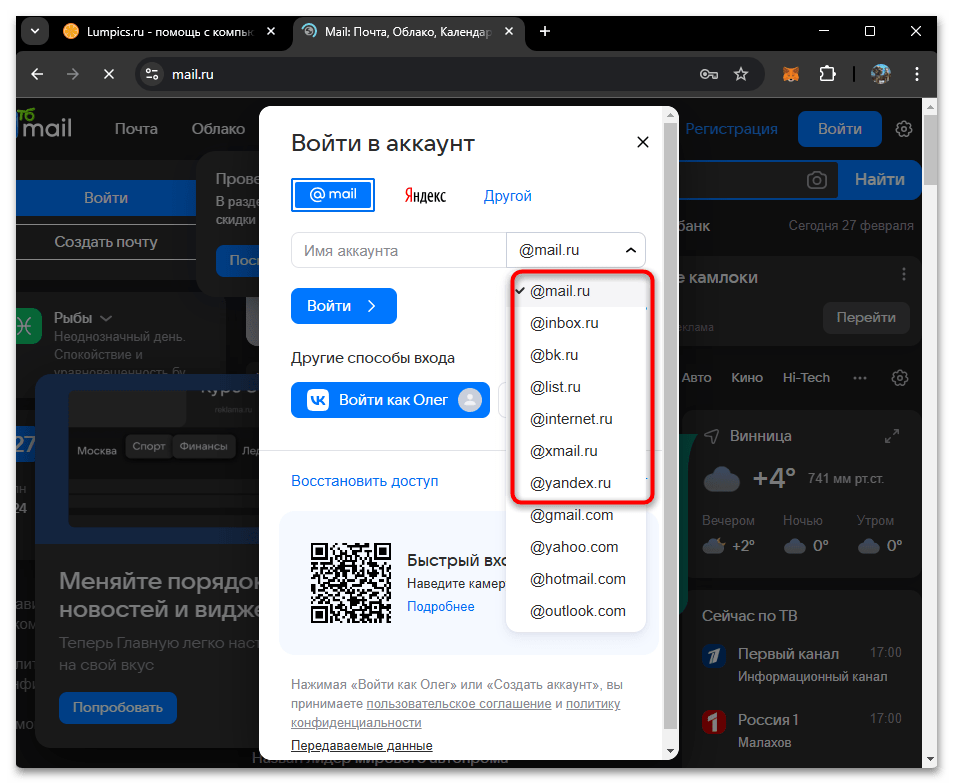Click the Попробовать button
Screen dimensions: 953x784
coord(118,707)
